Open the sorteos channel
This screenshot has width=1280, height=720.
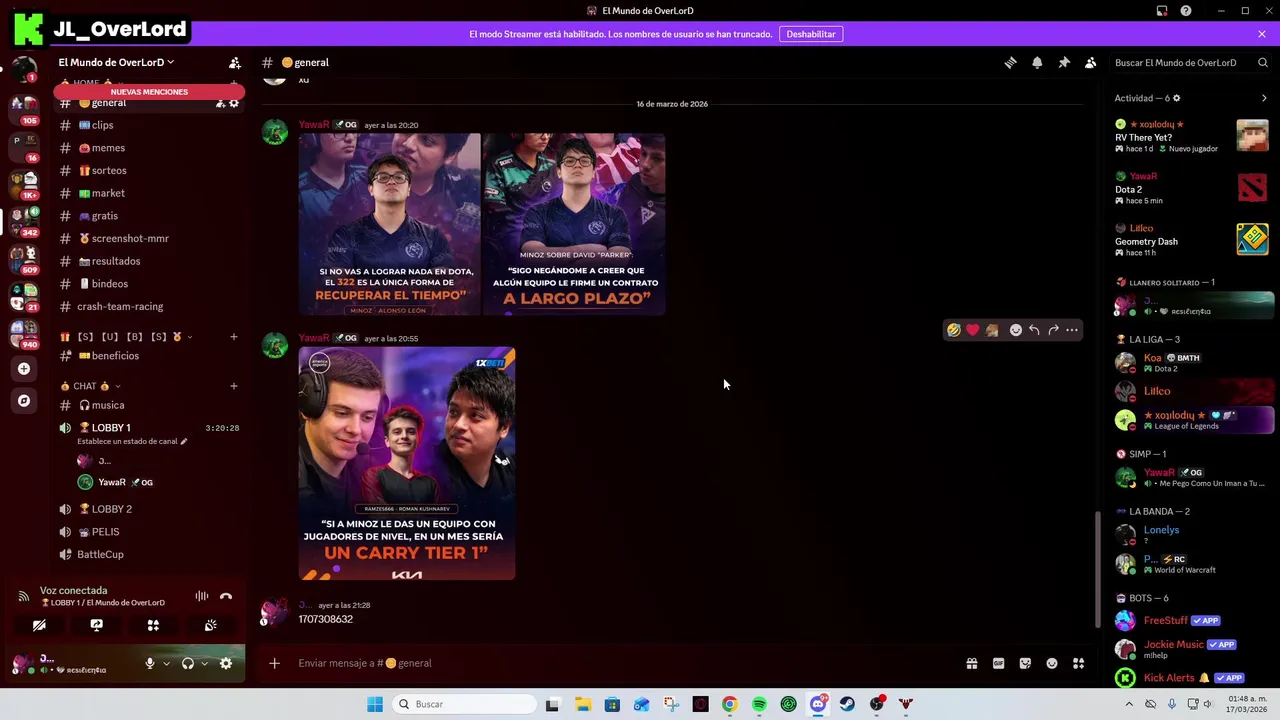(150, 170)
